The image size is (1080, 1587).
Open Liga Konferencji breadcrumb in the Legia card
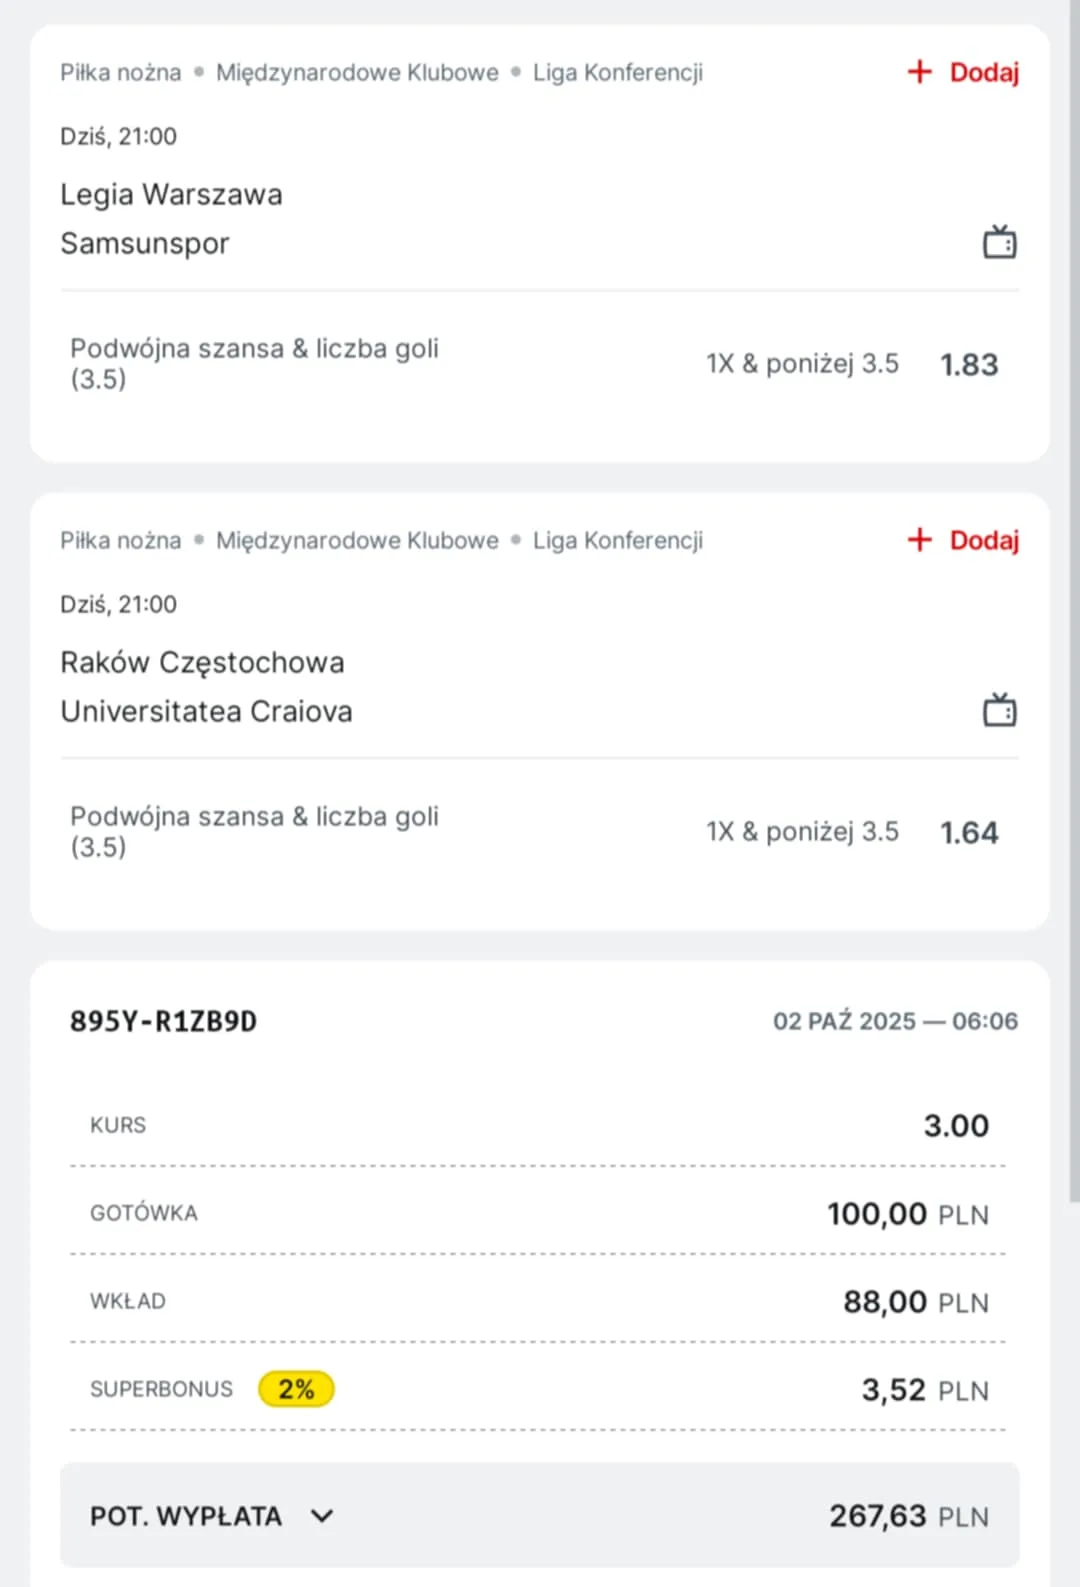coord(617,73)
